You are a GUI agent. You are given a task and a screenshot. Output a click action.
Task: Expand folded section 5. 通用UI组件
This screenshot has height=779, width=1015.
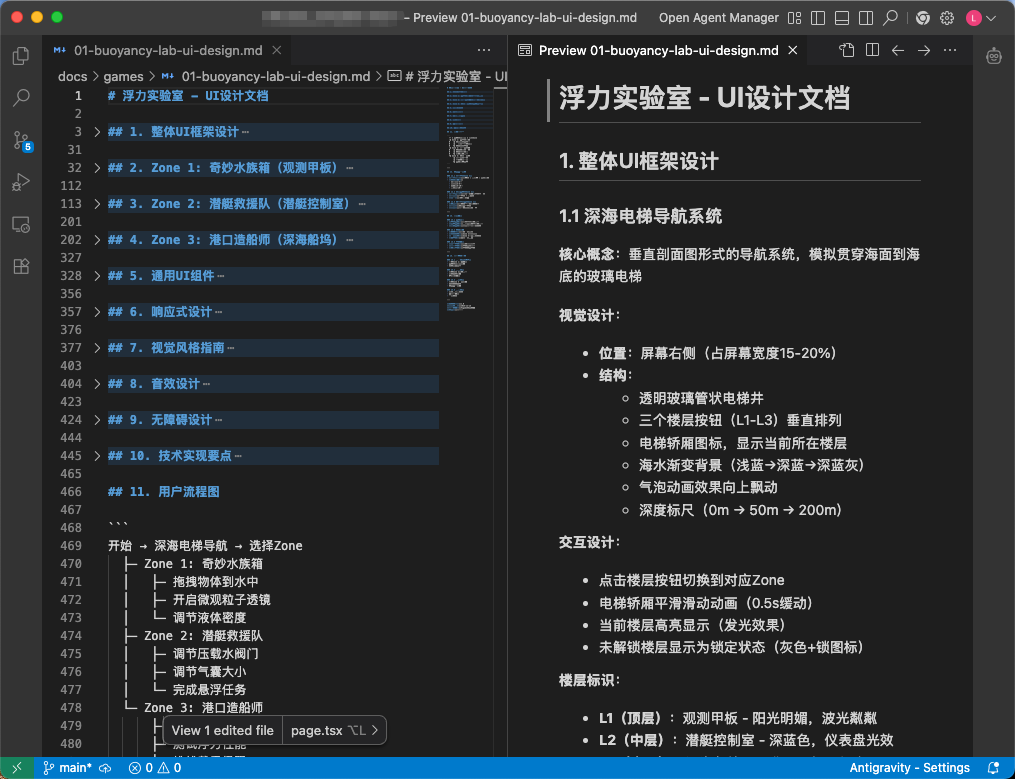tap(96, 276)
